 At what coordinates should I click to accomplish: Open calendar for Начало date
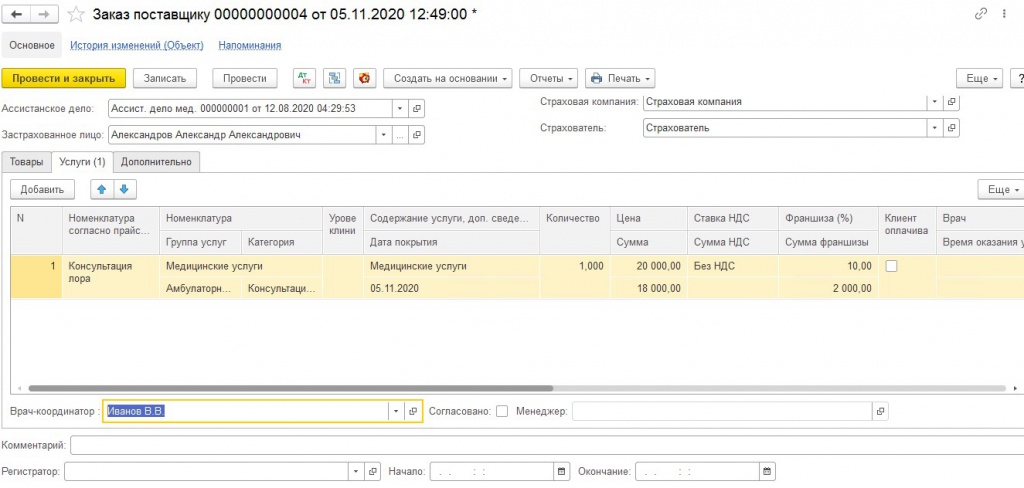pyautogui.click(x=562, y=471)
